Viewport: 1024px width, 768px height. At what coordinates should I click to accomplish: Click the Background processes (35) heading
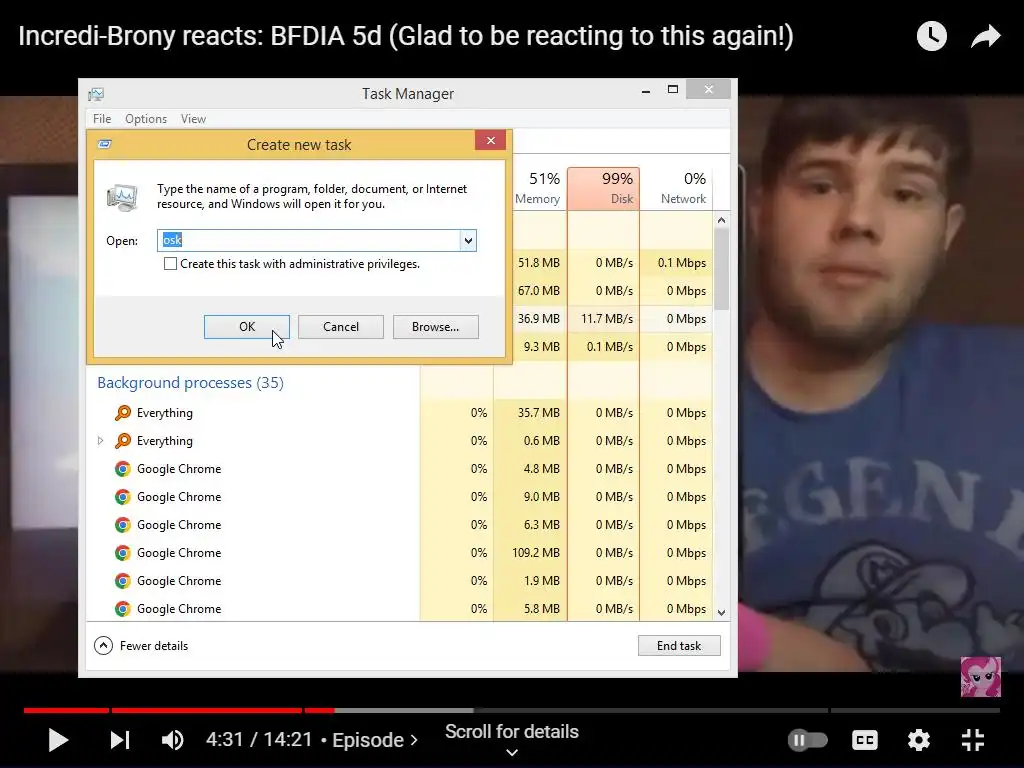point(191,383)
